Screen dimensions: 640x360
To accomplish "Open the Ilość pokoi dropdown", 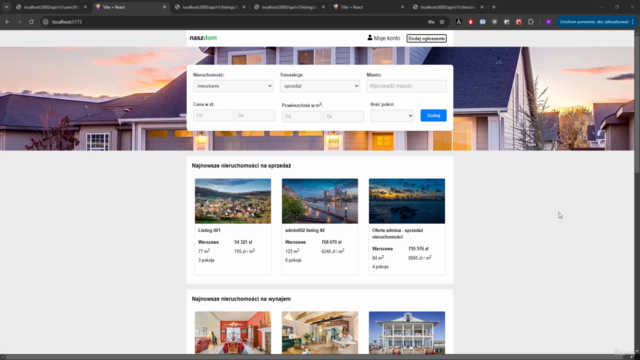I will pos(392,116).
